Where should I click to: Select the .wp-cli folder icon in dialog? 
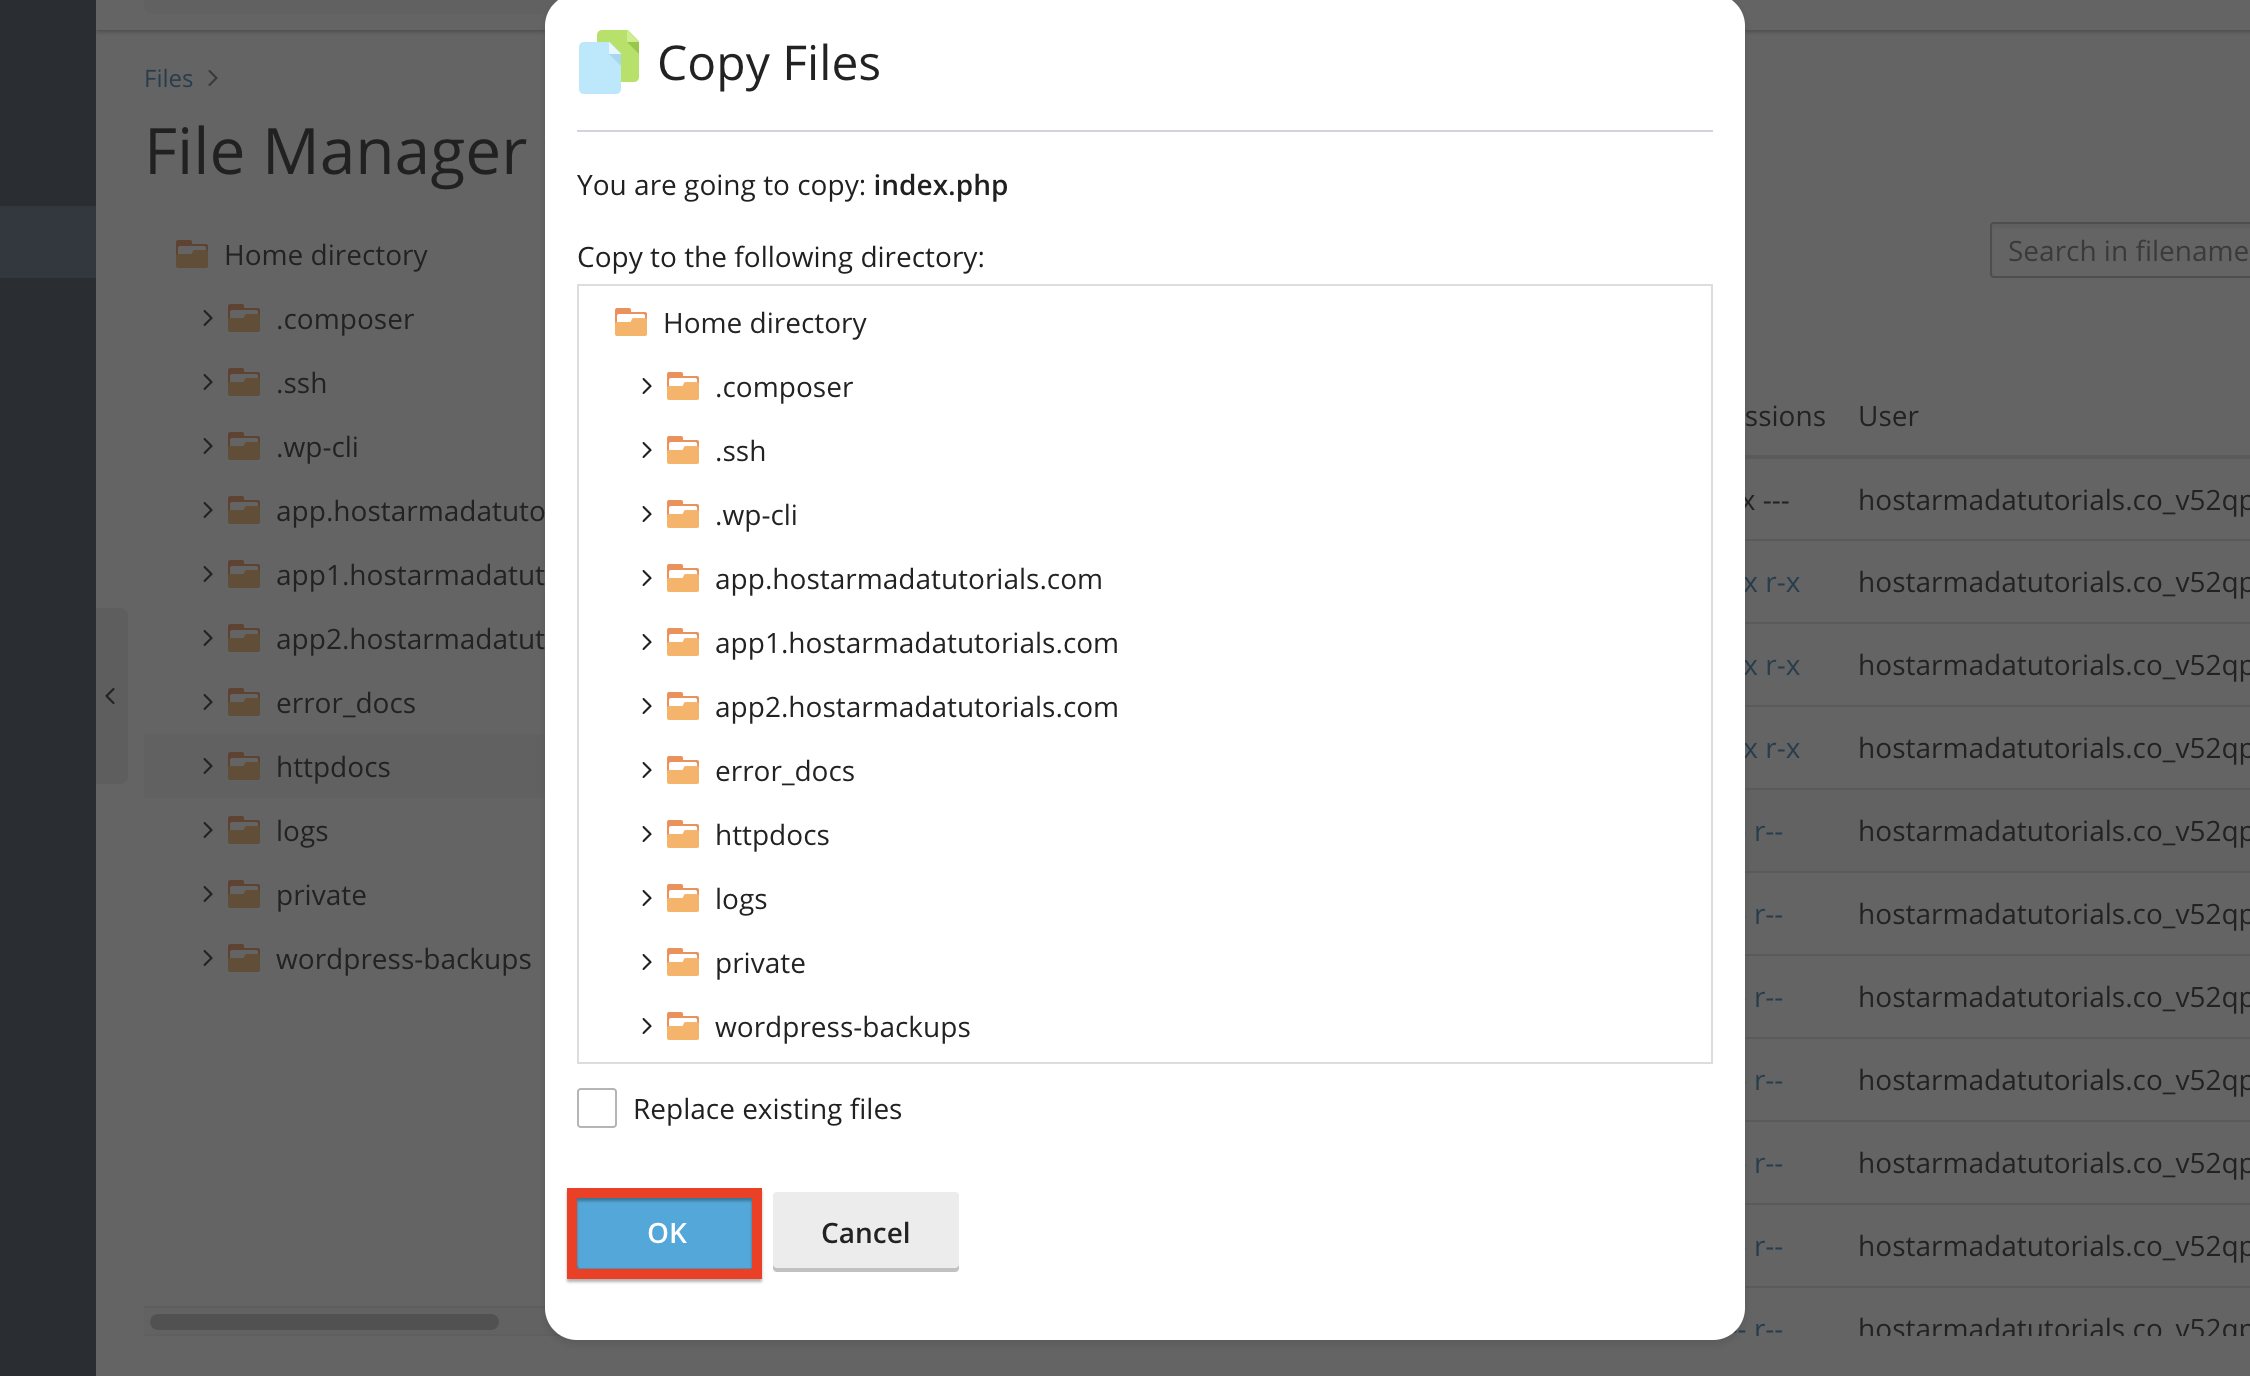pyautogui.click(x=683, y=514)
